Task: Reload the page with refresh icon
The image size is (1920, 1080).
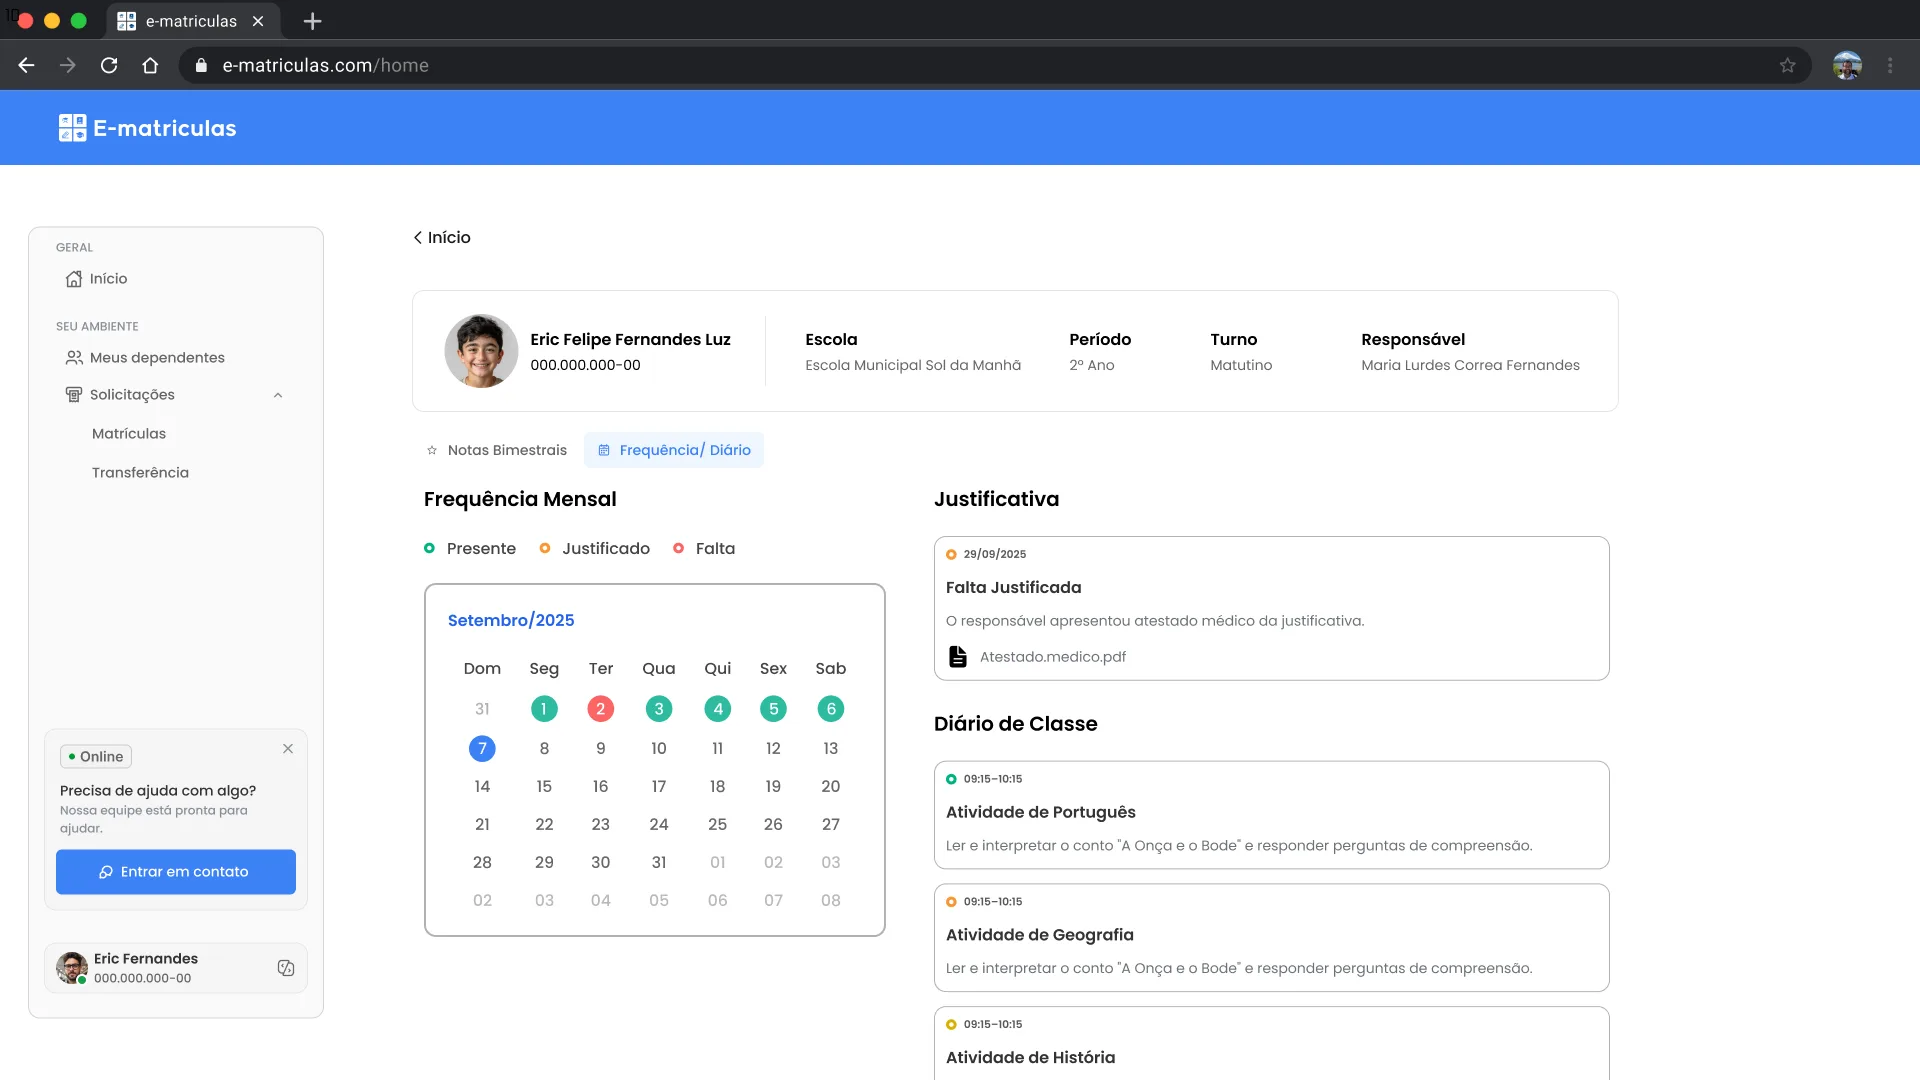Action: point(109,65)
